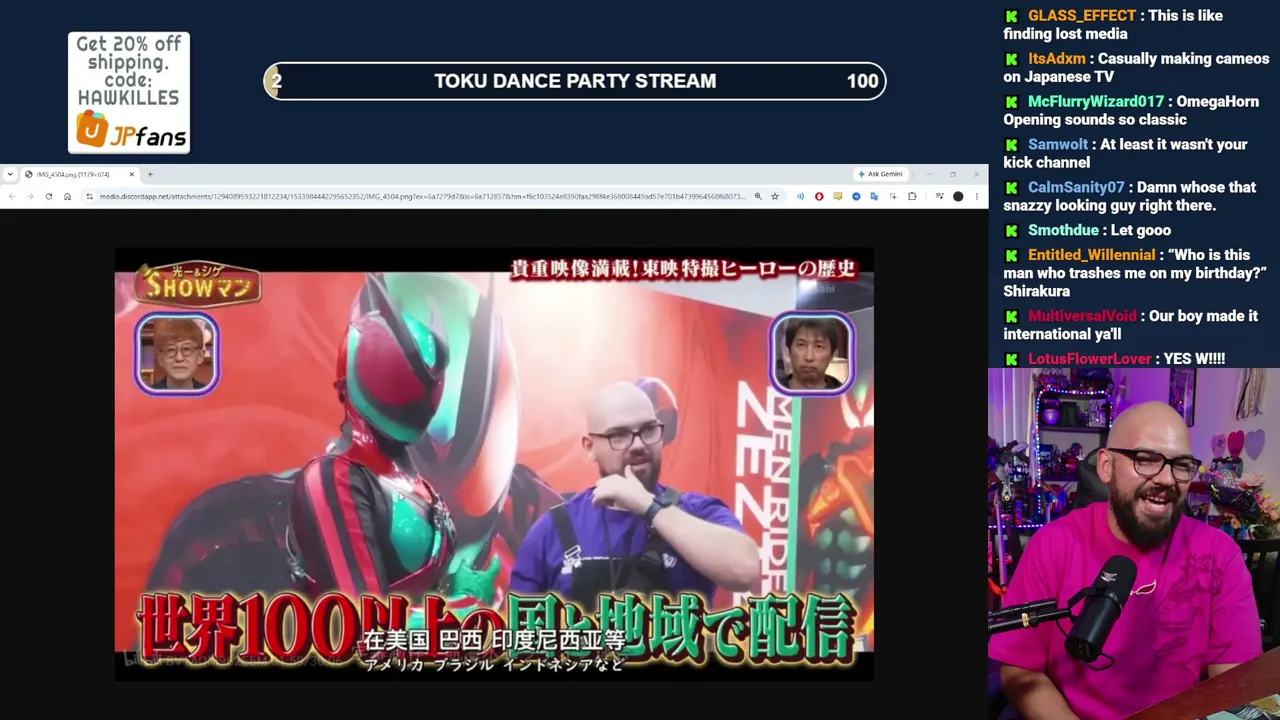Click the Ask Gemini button
Screen dimensions: 1280x720
[880, 175]
